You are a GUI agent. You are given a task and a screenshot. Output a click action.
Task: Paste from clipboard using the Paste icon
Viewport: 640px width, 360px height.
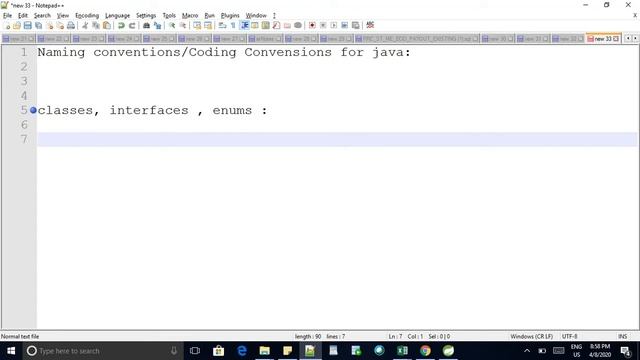tap(107, 25)
